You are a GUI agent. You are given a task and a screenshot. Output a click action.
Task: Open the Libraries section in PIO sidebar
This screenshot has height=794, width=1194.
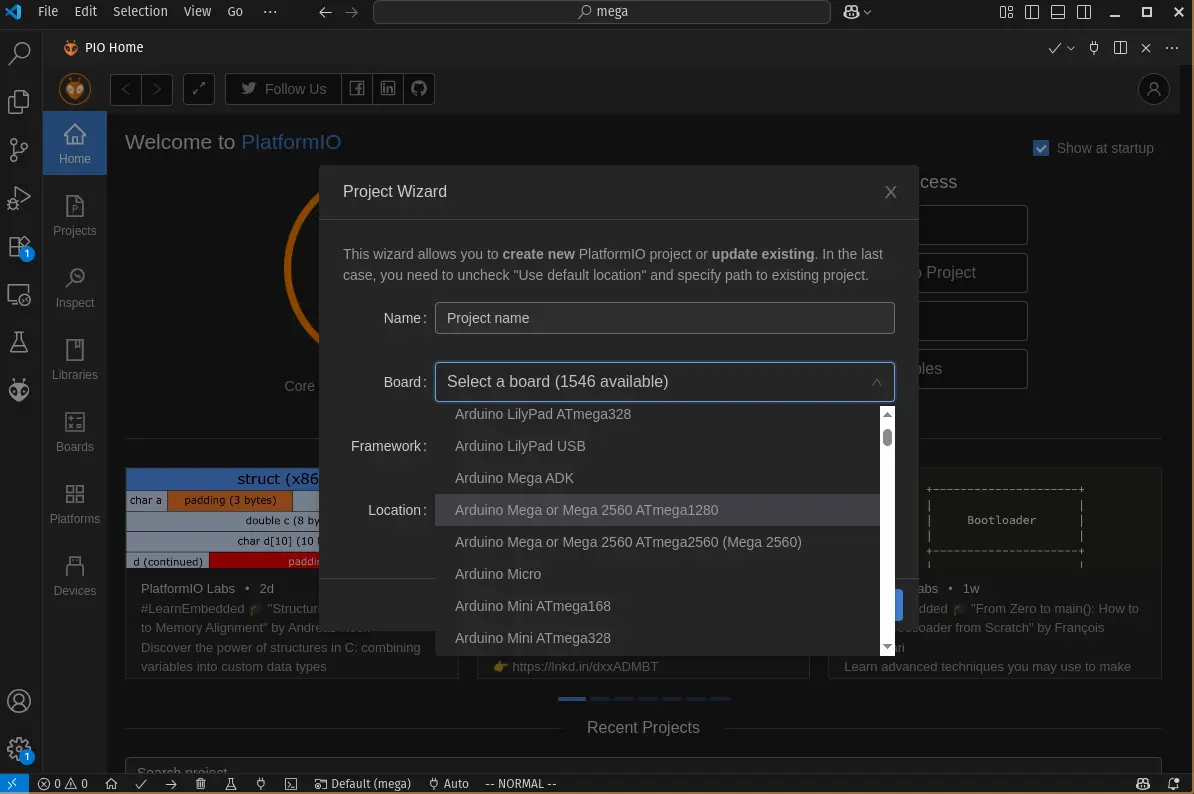(75, 359)
